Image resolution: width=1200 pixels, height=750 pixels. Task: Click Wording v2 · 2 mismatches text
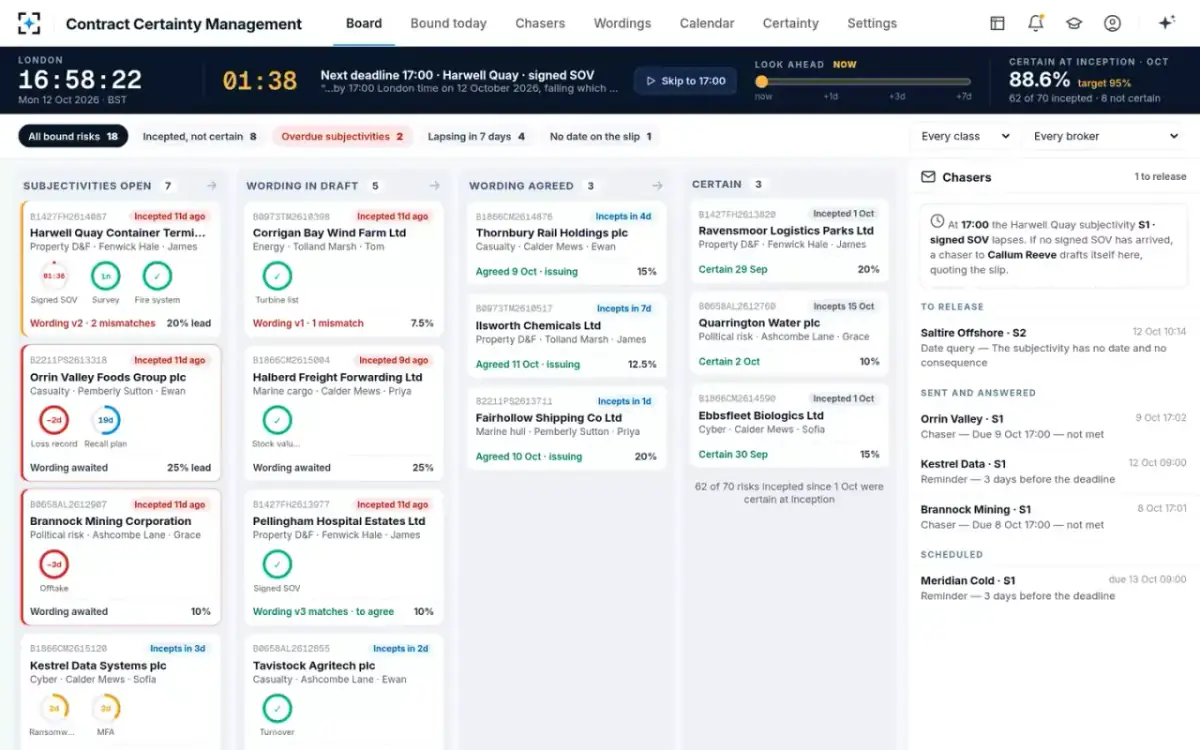(x=92, y=323)
